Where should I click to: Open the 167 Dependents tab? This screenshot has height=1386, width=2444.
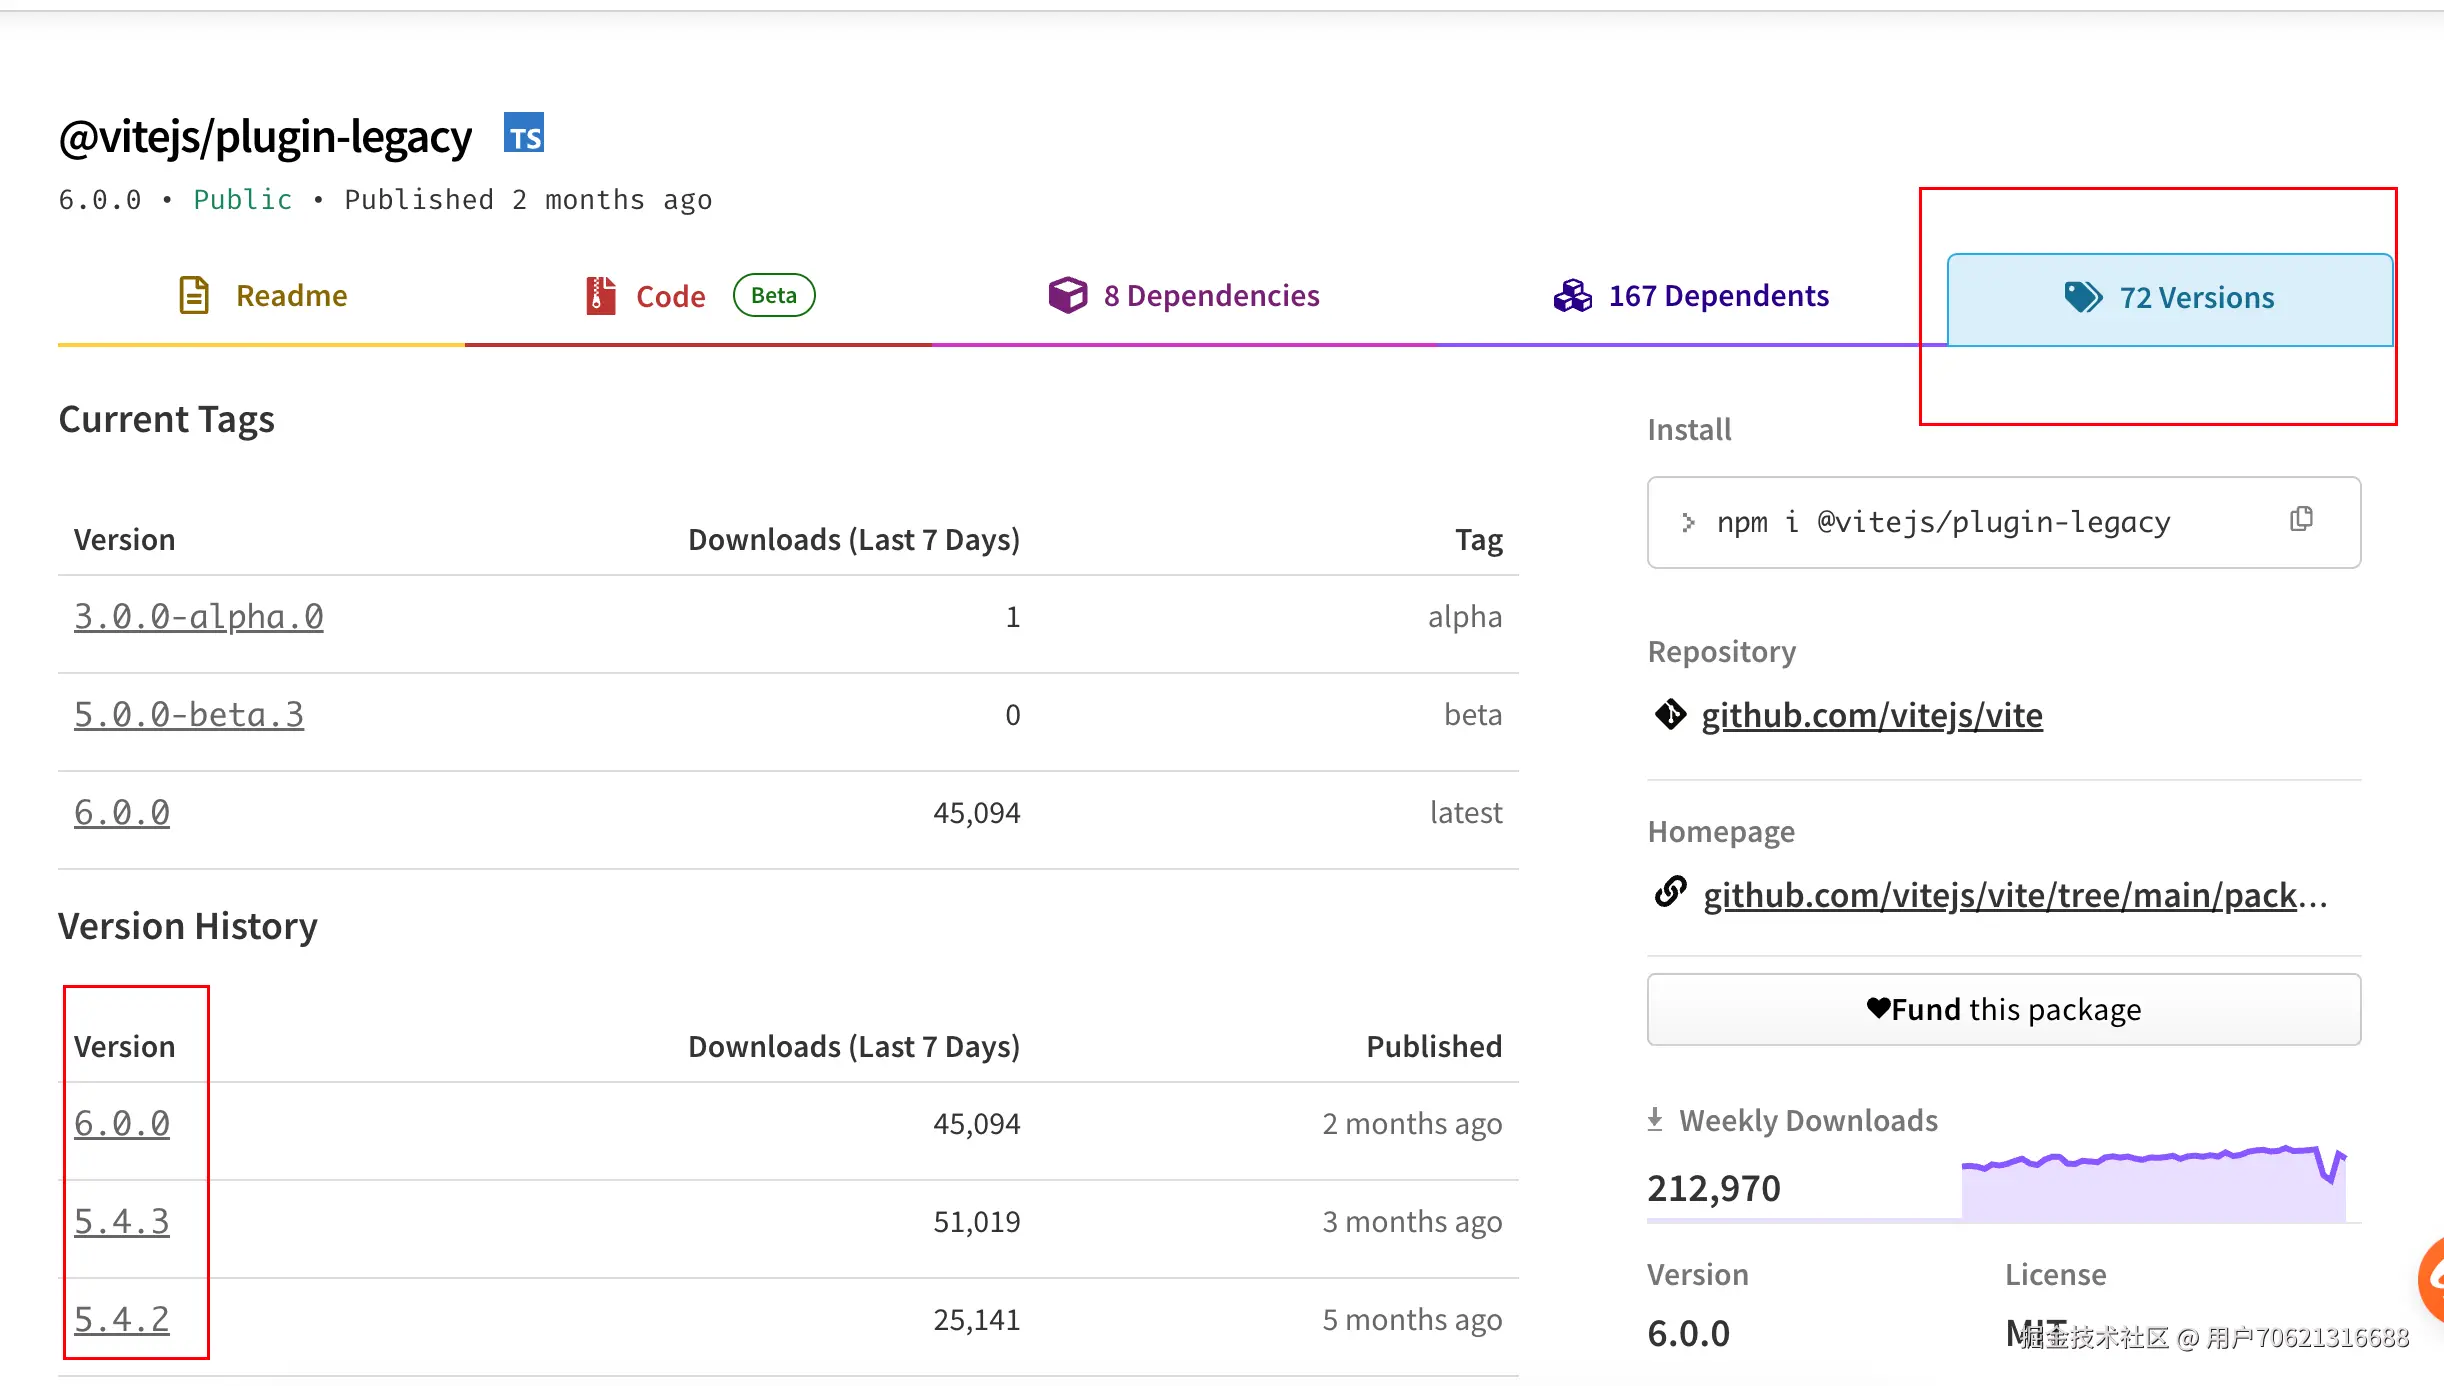click(1718, 296)
